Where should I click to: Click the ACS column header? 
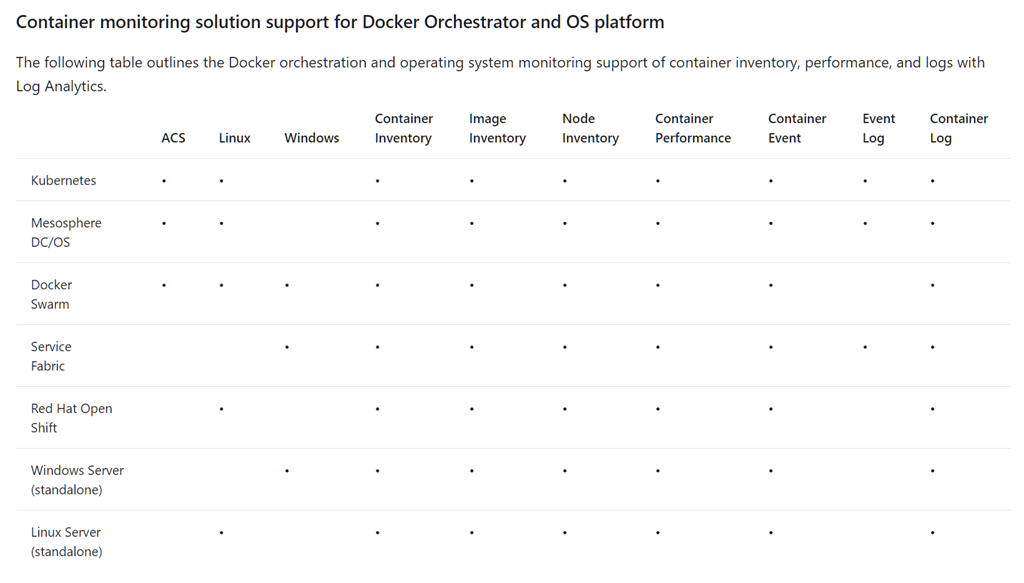[x=173, y=138]
